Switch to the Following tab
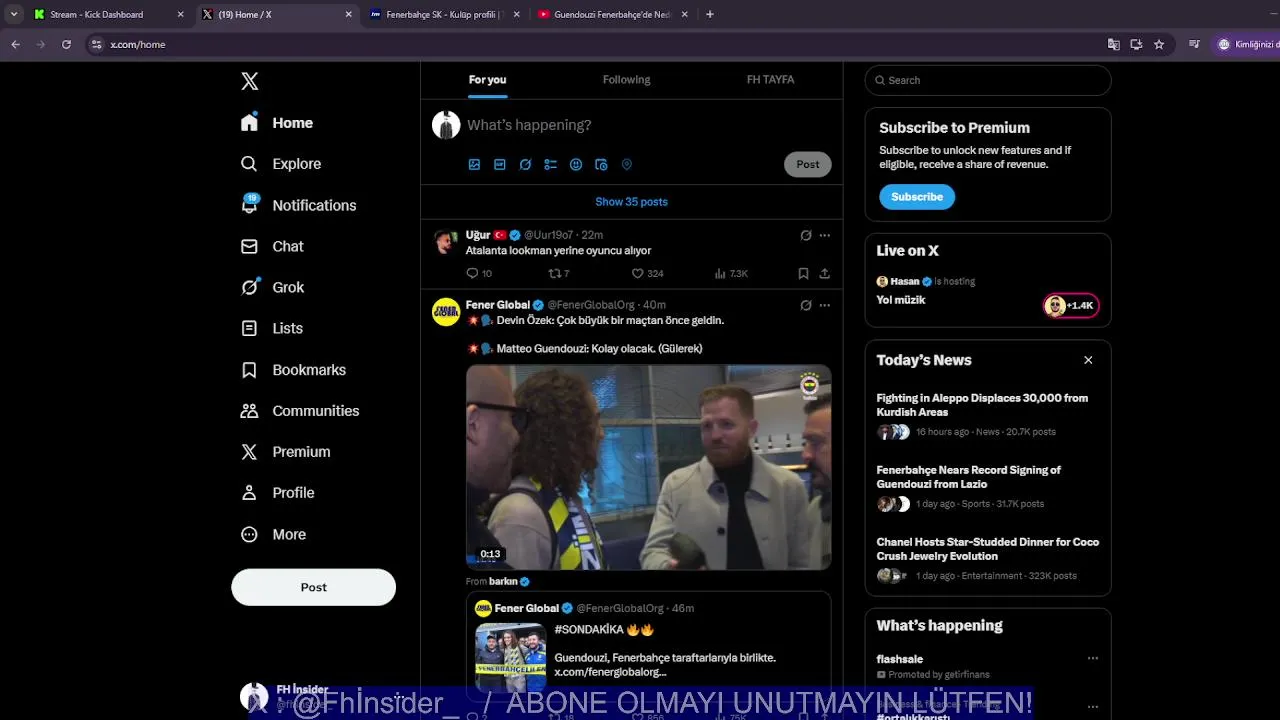This screenshot has width=1280, height=720. (626, 80)
